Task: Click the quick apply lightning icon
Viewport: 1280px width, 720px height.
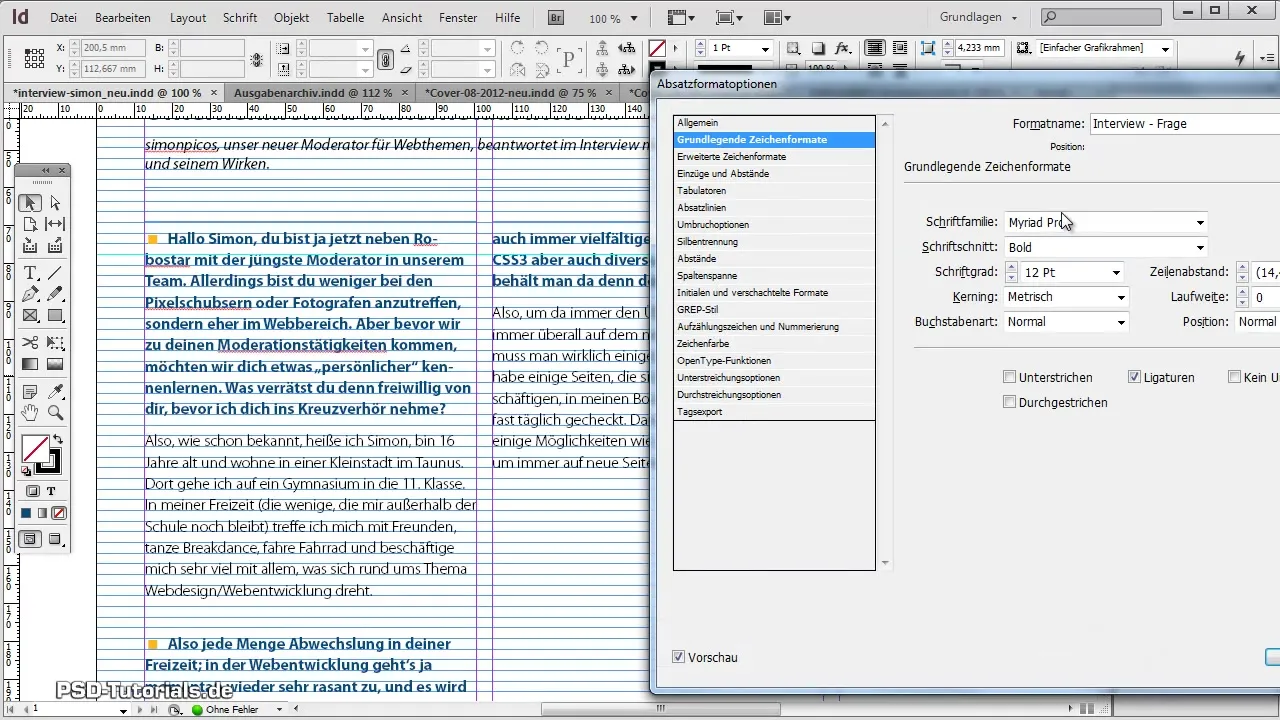Action: (1241, 58)
